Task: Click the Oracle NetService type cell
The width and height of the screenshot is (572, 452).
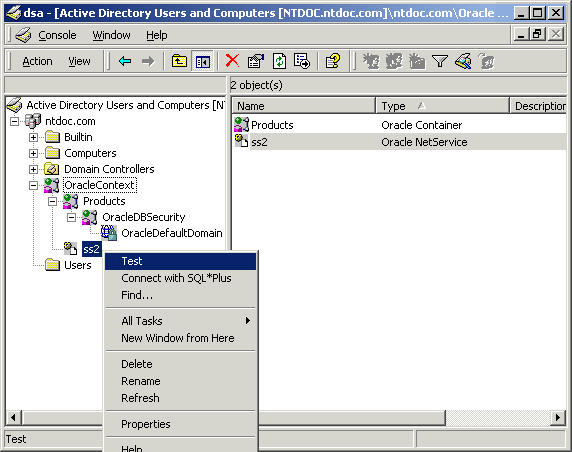Action: (x=424, y=142)
